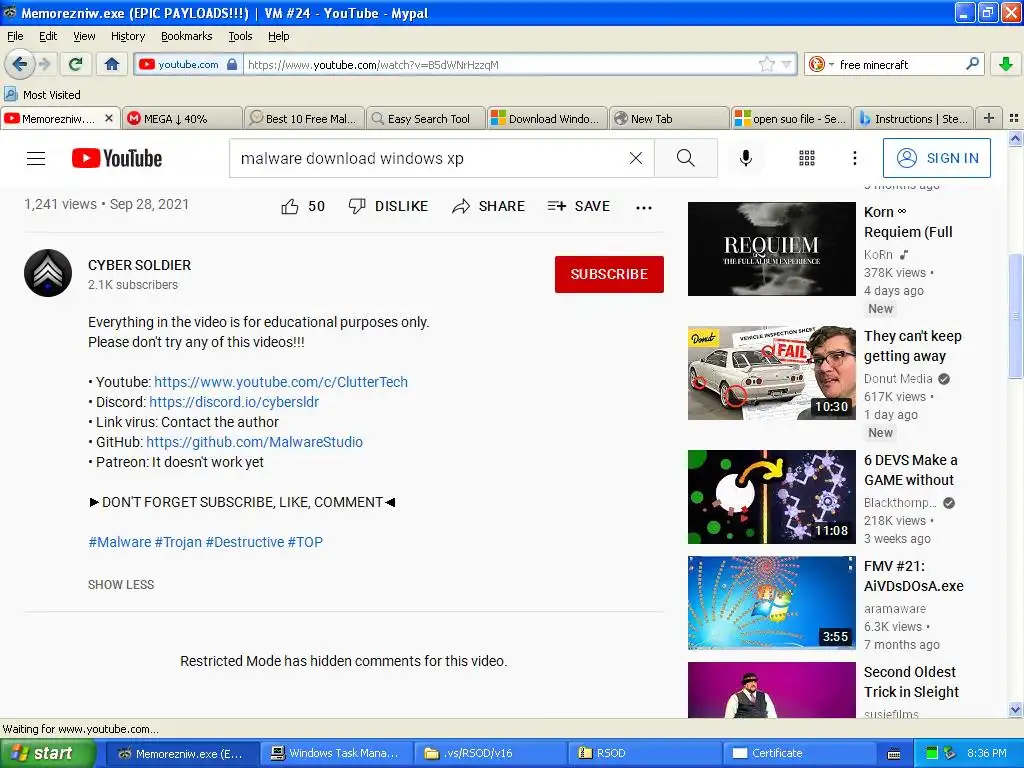Open the green Downloads arrow button
This screenshot has width=1024, height=768.
[x=1006, y=64]
